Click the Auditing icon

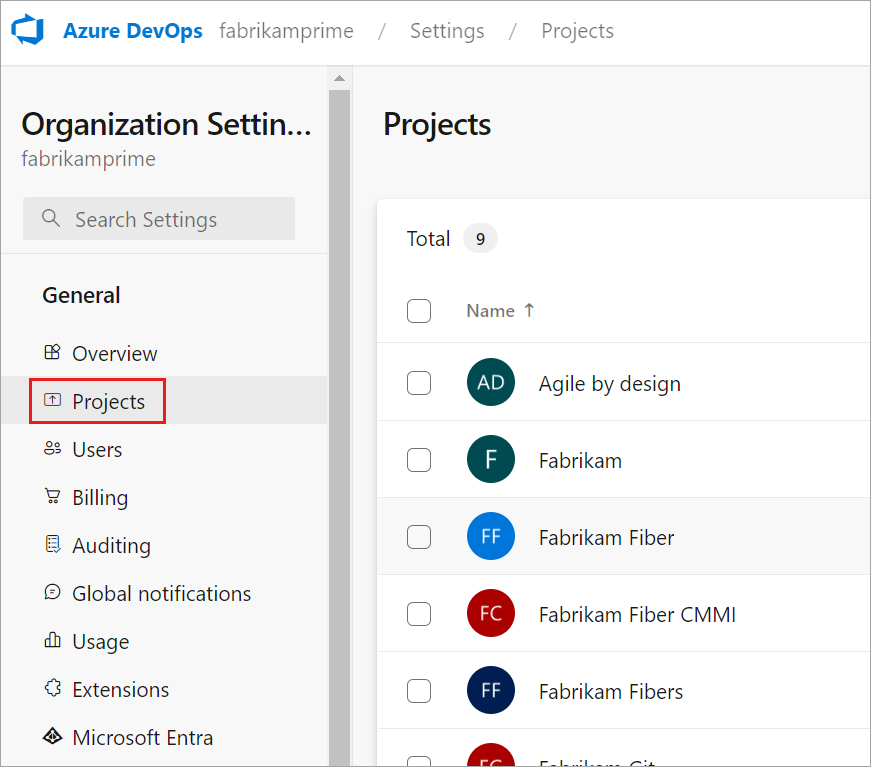53,545
